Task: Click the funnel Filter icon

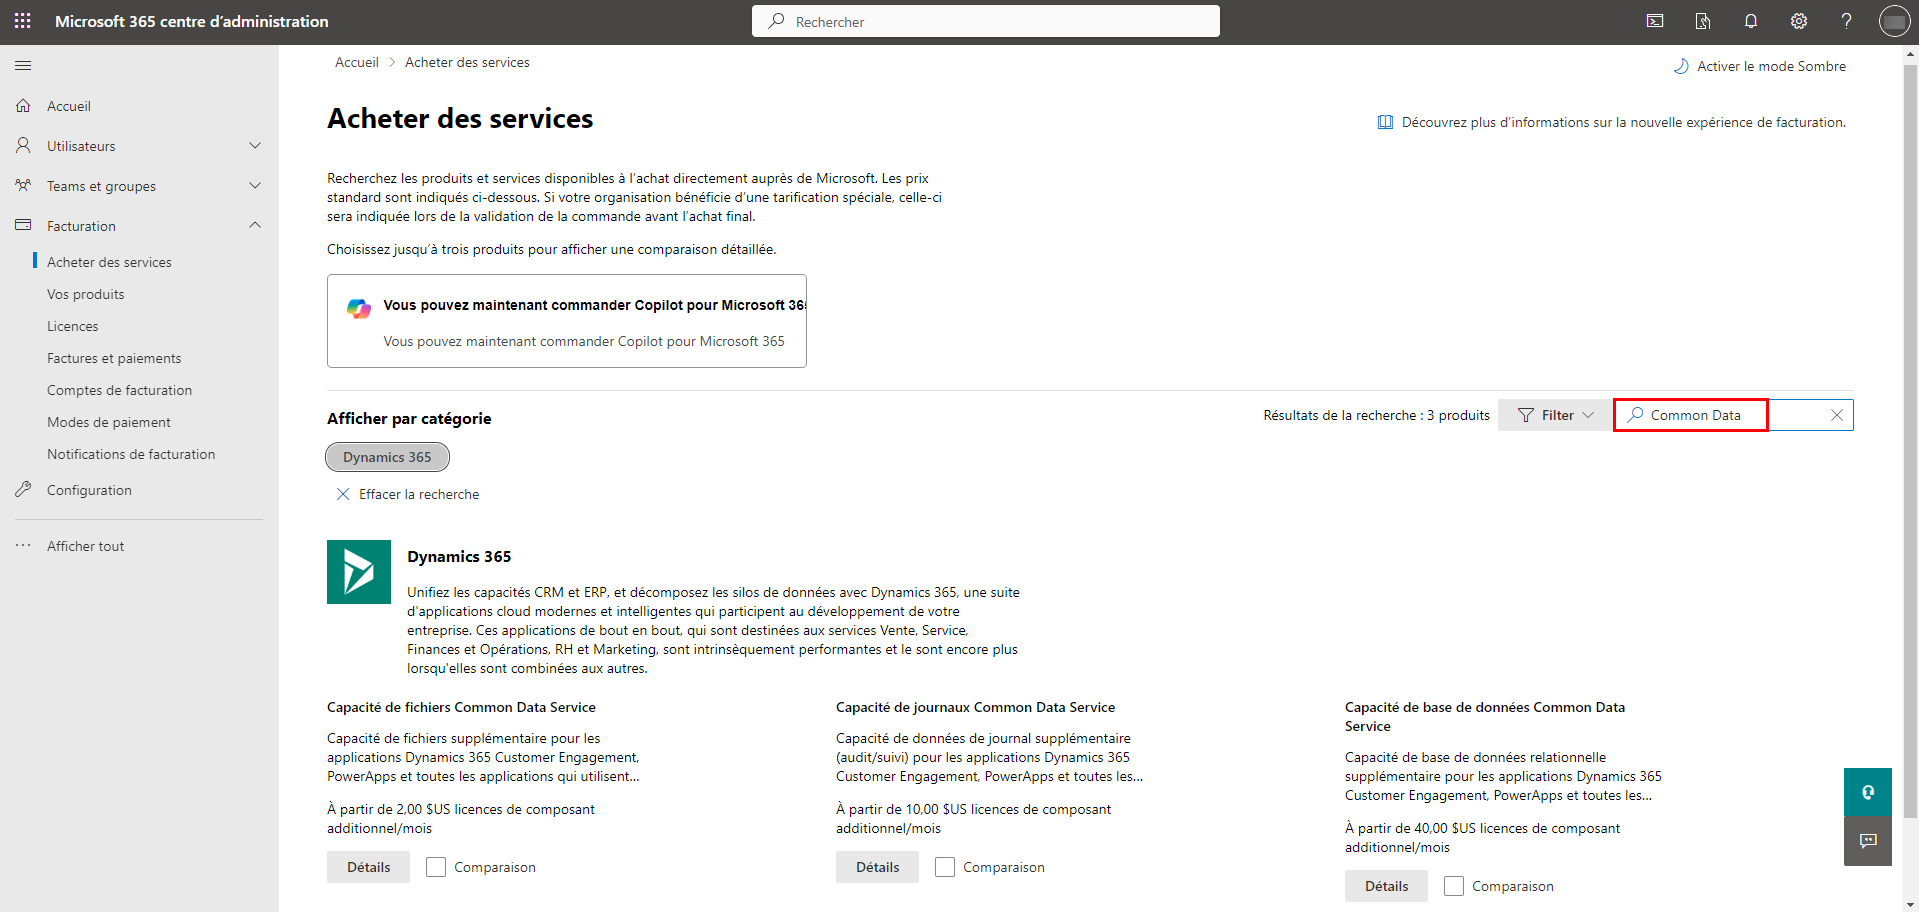Action: [x=1526, y=415]
